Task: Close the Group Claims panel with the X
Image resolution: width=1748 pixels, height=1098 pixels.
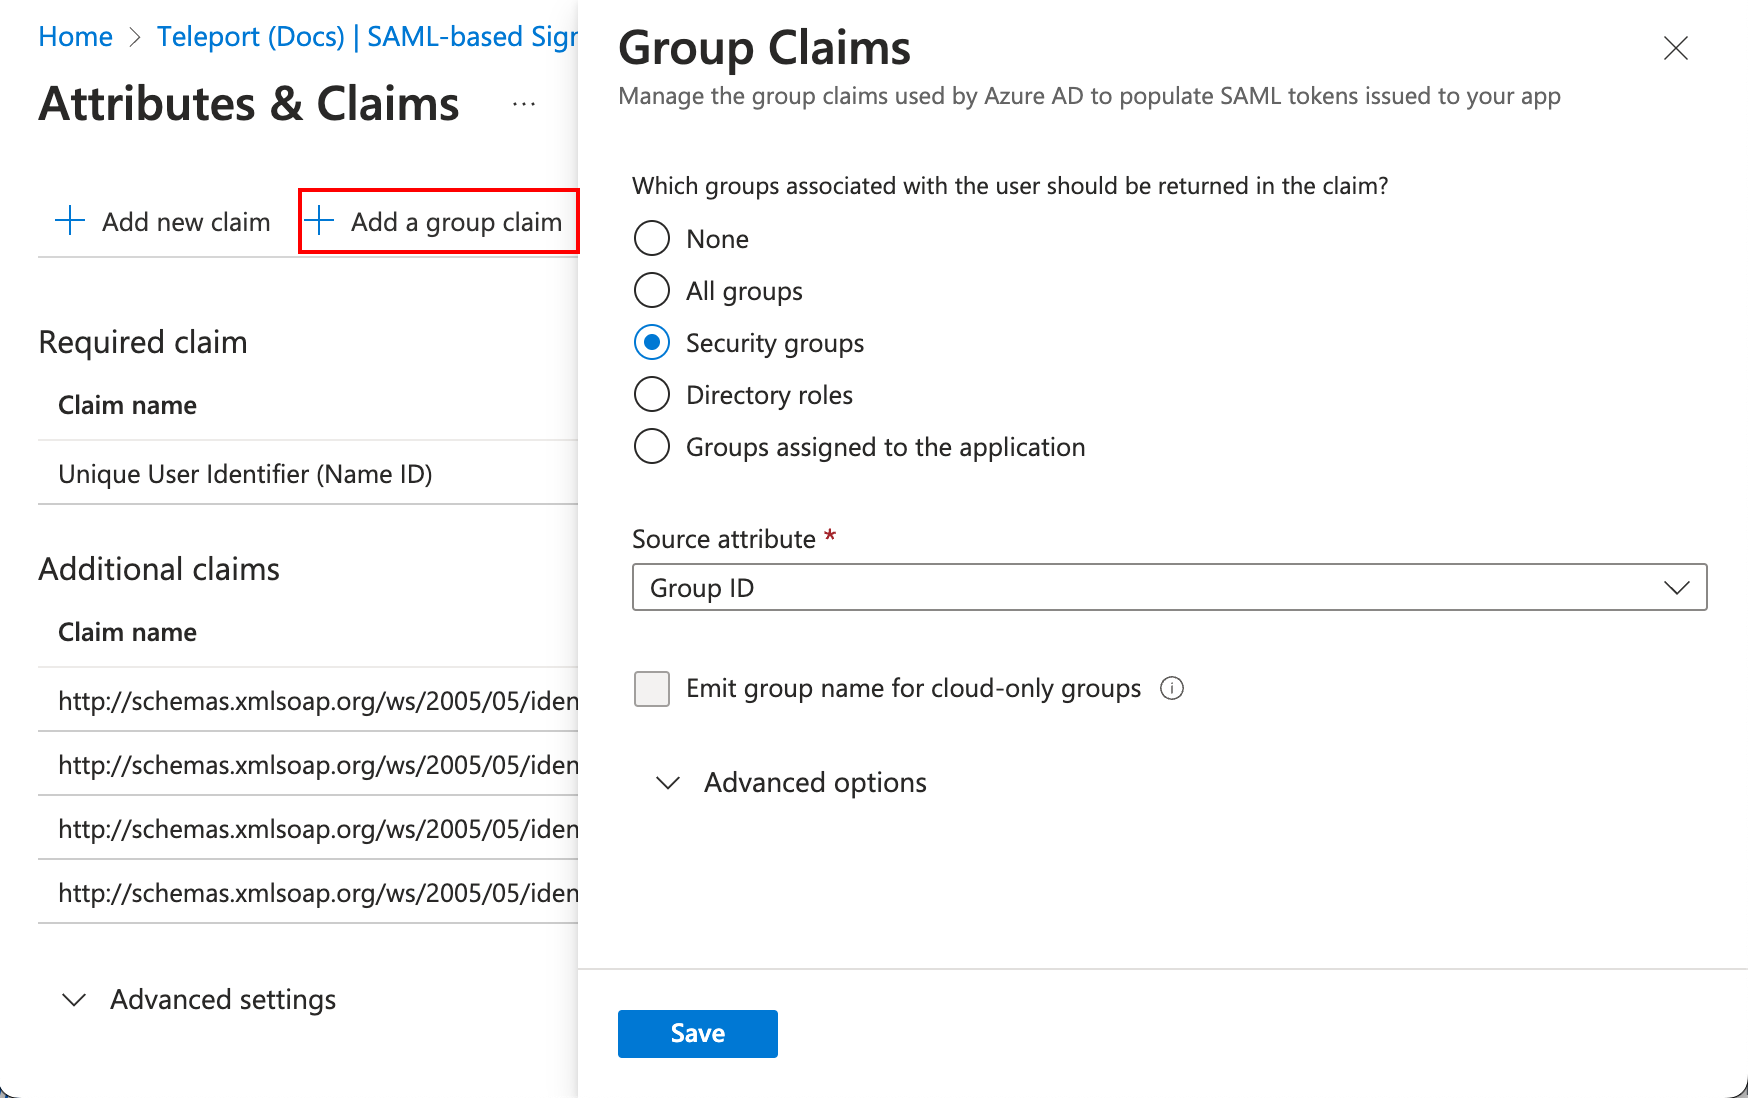Action: click(x=1676, y=48)
